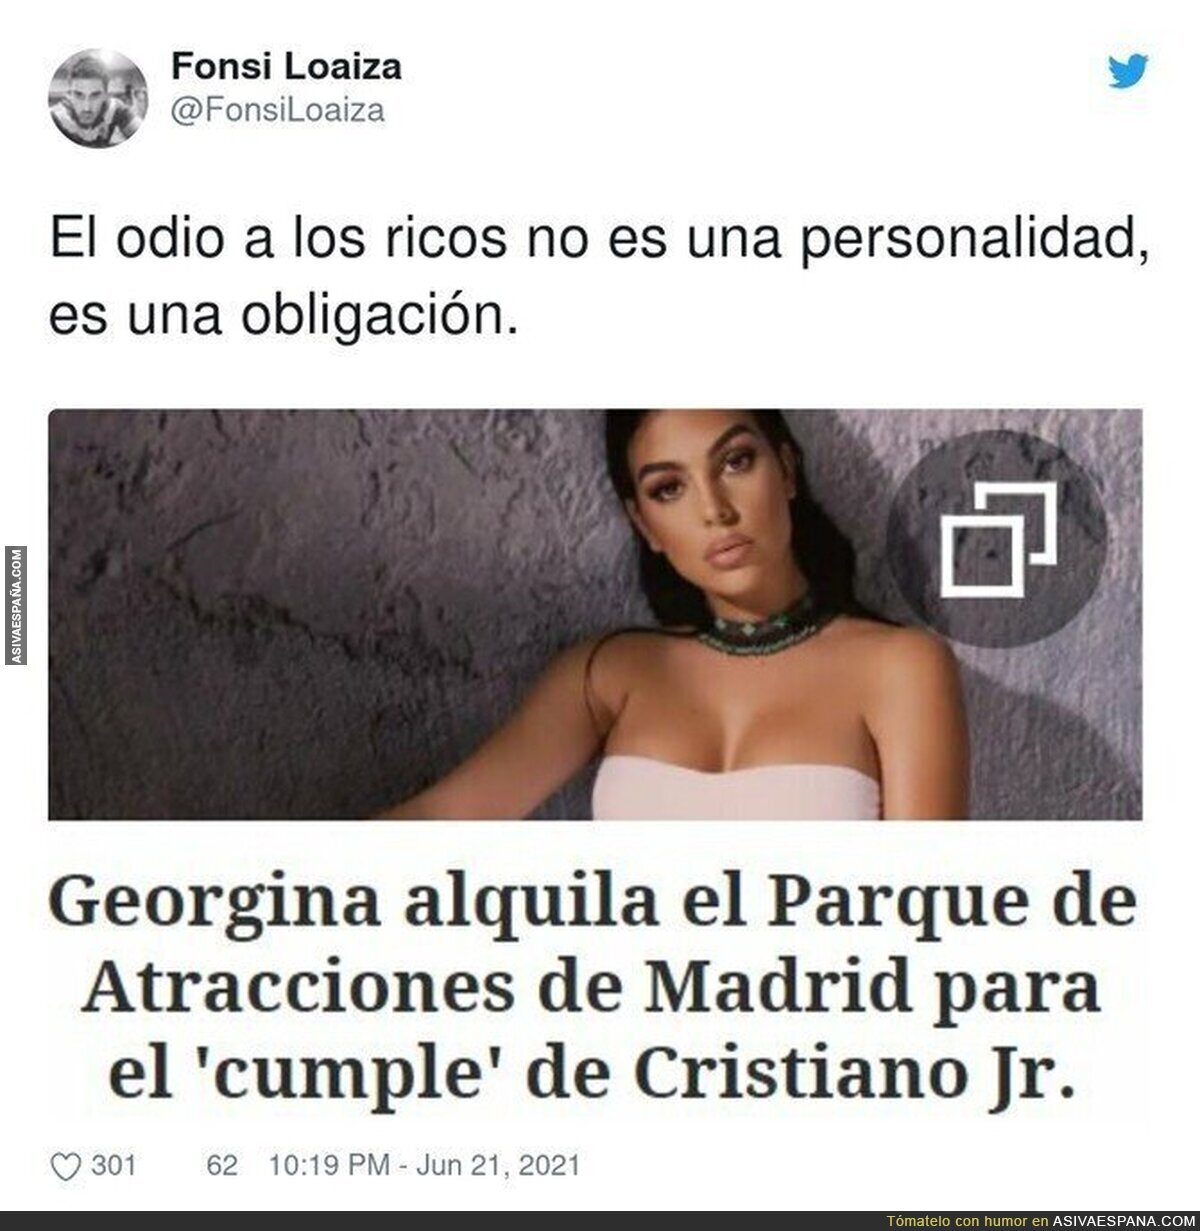The width and height of the screenshot is (1200, 1231).
Task: Like the tweet with heart icon
Action: point(67,1165)
